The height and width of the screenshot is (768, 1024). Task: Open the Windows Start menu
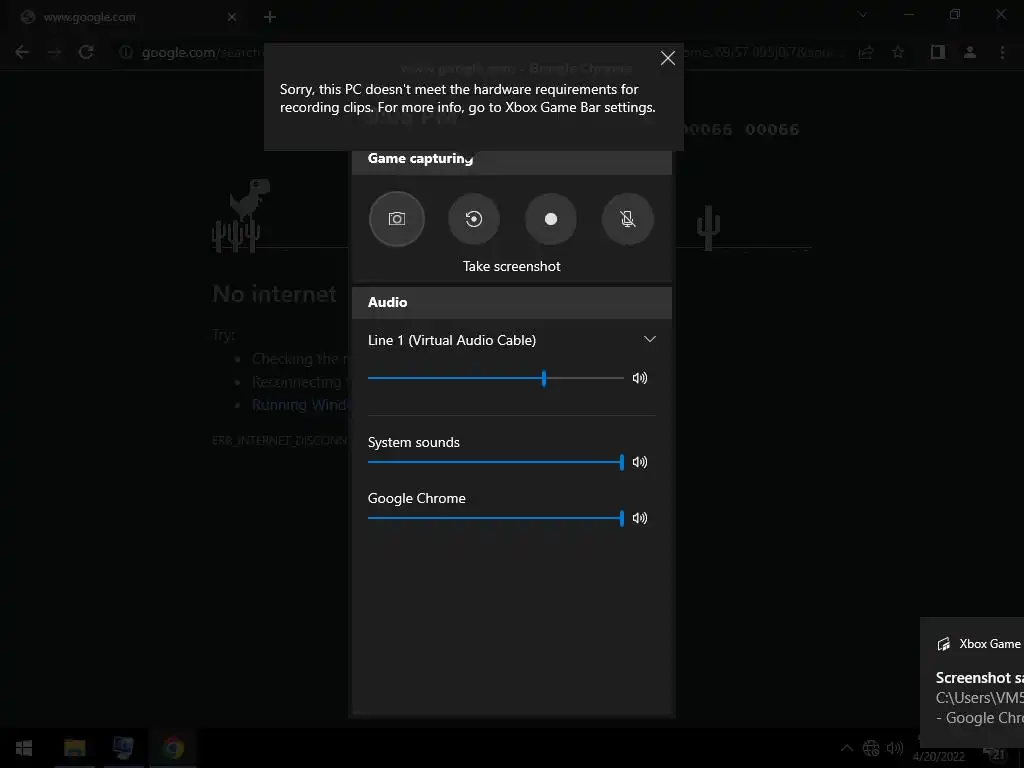24,748
